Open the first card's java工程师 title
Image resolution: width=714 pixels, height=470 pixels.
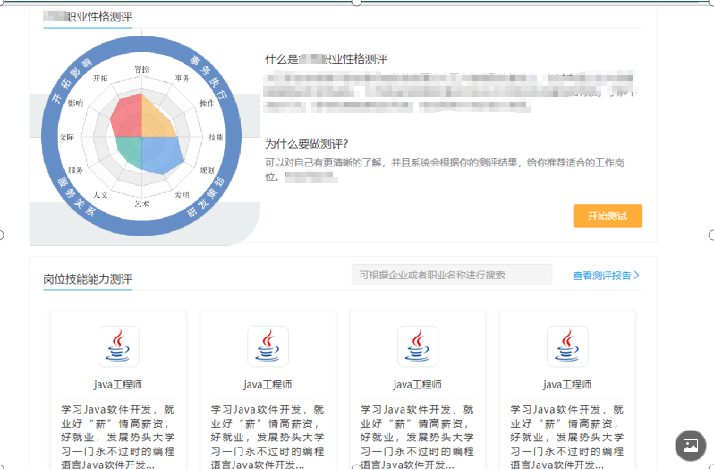coord(118,384)
